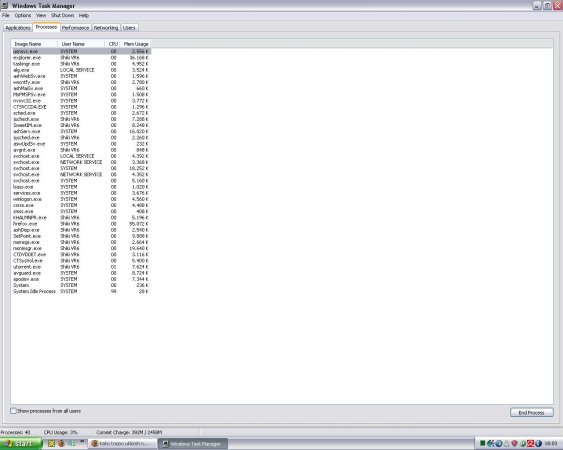Open the Help menu
This screenshot has height=450, width=563.
pos(84,15)
